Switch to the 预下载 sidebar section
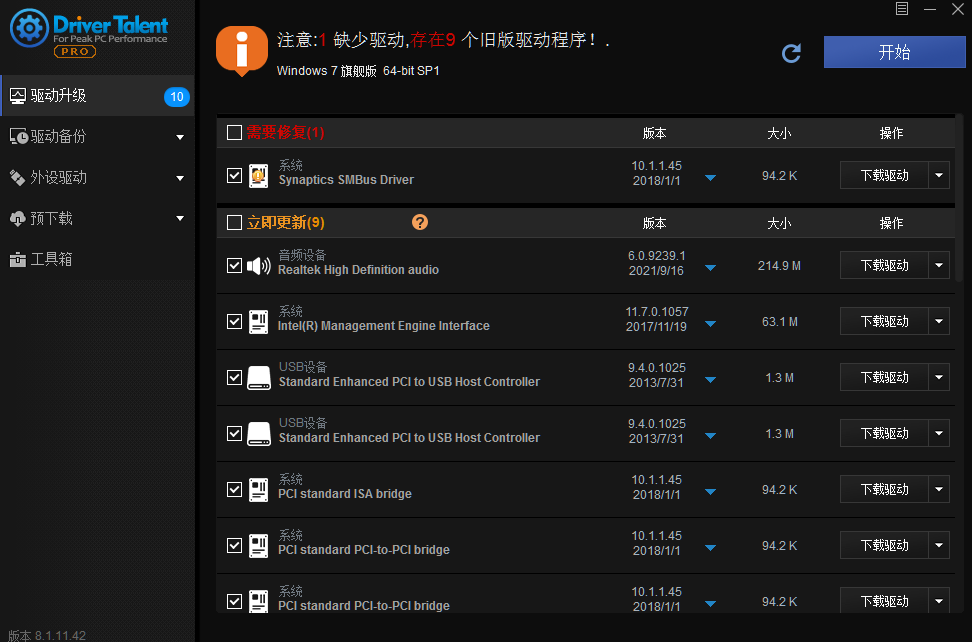The height and width of the screenshot is (642, 972). (97, 218)
